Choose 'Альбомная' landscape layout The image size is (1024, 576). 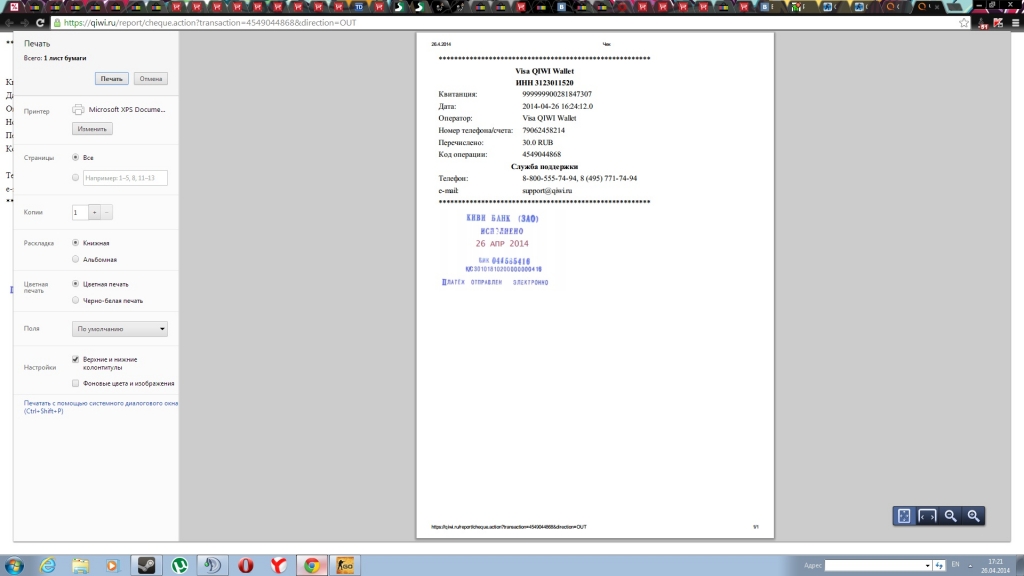[76, 259]
